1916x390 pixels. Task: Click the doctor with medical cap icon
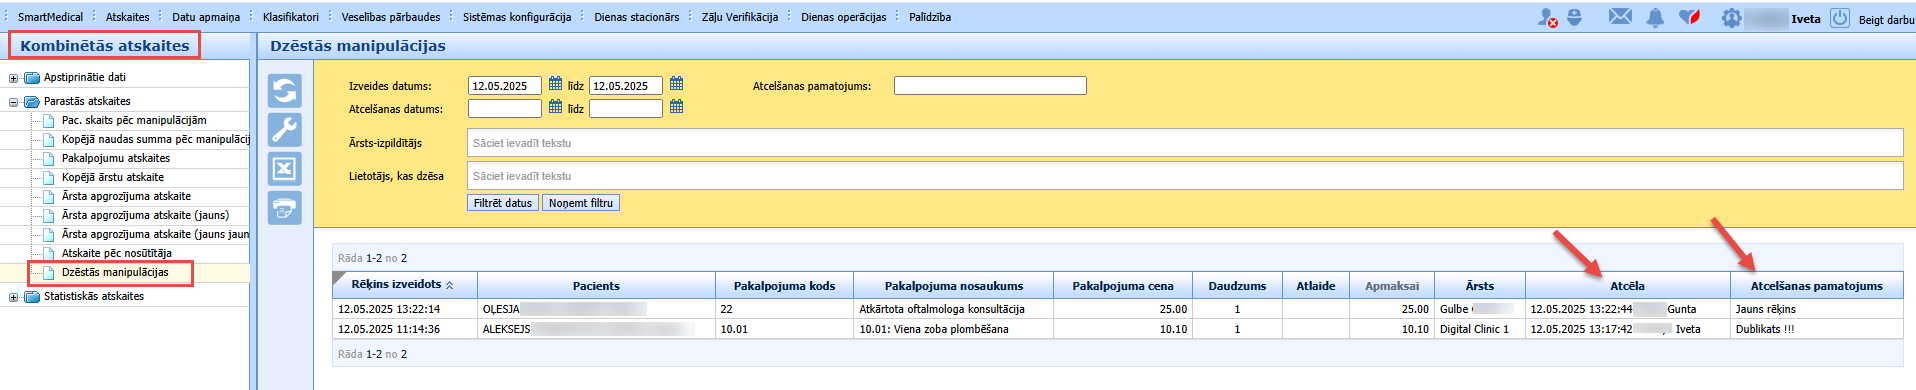coord(1574,17)
